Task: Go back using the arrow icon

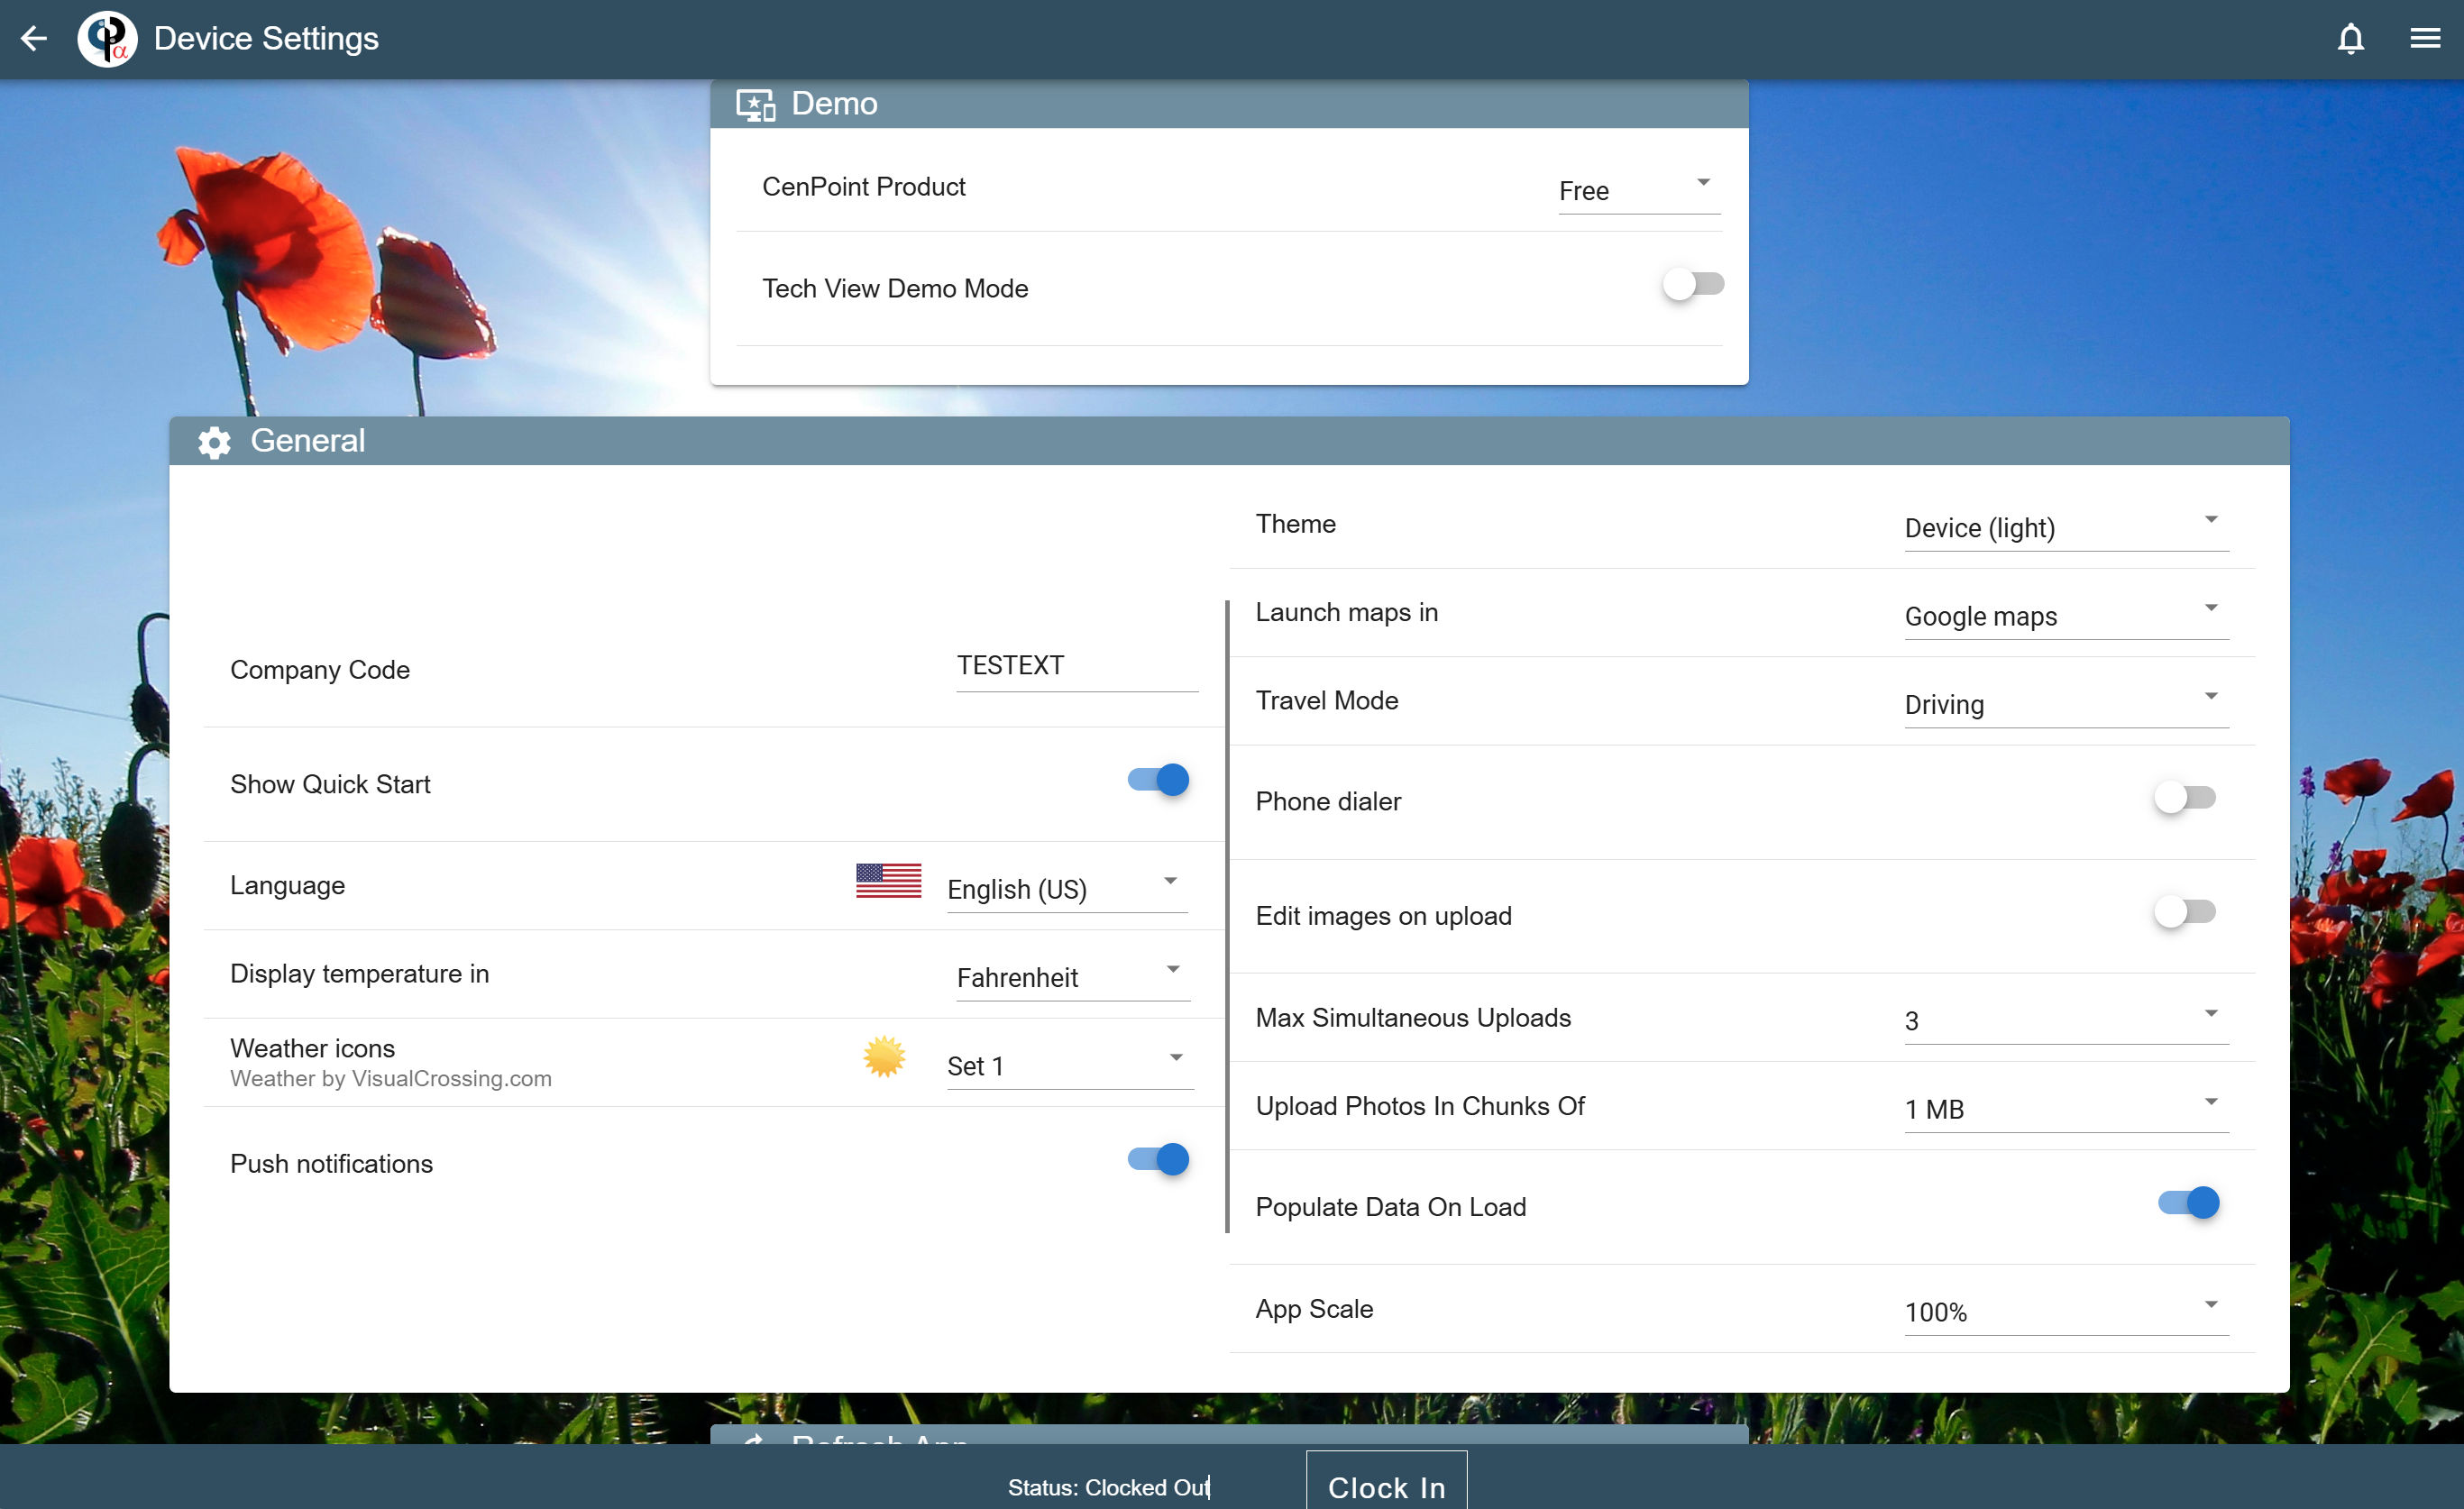Action: coord(34,39)
